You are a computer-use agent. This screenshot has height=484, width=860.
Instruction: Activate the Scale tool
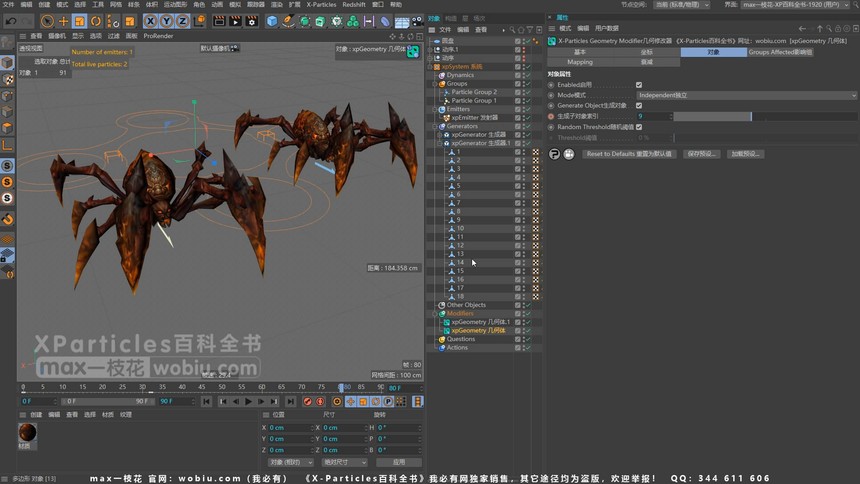pos(80,21)
